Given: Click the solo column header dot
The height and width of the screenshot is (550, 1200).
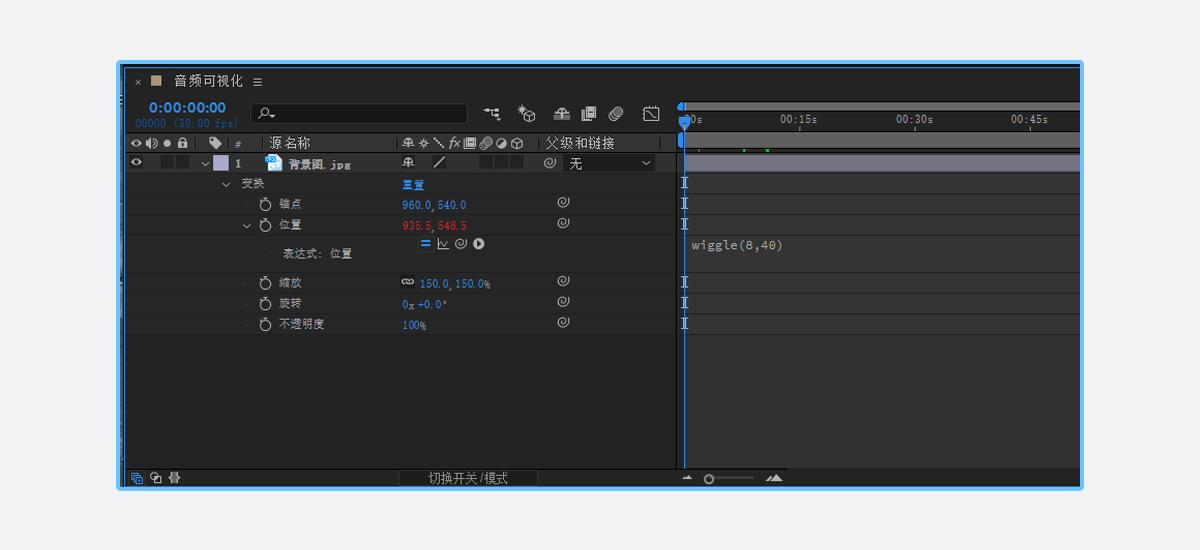Looking at the screenshot, I should coord(167,144).
